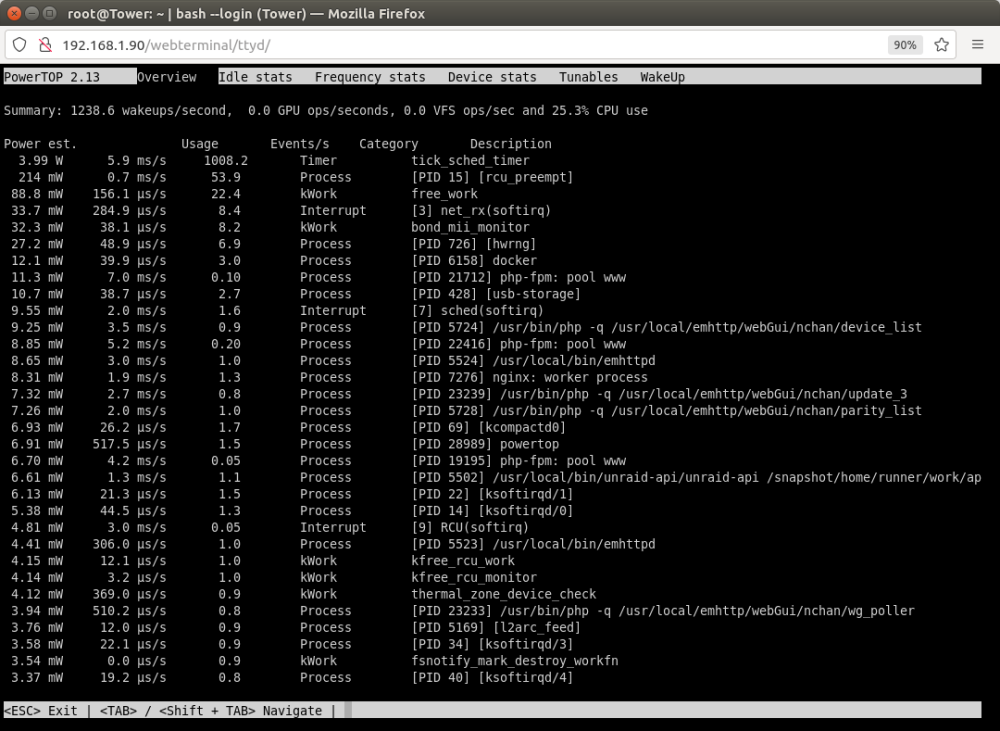Screen dimensions: 1000x731
Task: Select the nchan/wg_poller process row
Action: pyautogui.click(x=462, y=610)
